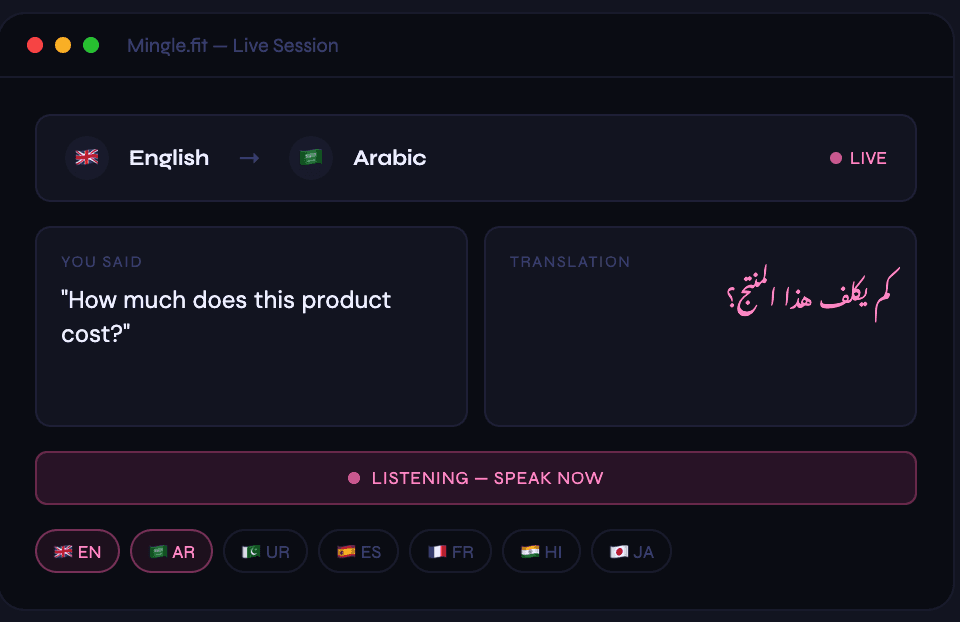Click the red window close dot
The image size is (960, 622).
[35, 45]
